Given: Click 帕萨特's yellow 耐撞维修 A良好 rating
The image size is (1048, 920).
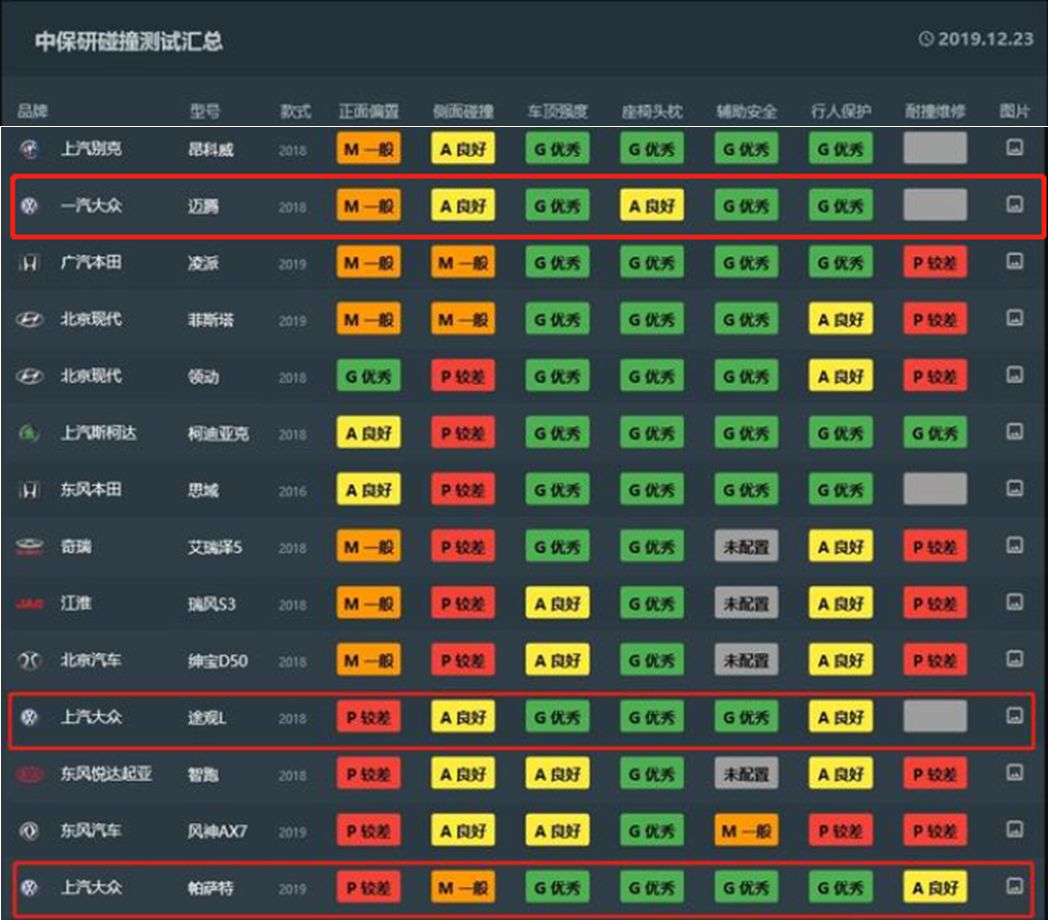Looking at the screenshot, I should (x=935, y=888).
